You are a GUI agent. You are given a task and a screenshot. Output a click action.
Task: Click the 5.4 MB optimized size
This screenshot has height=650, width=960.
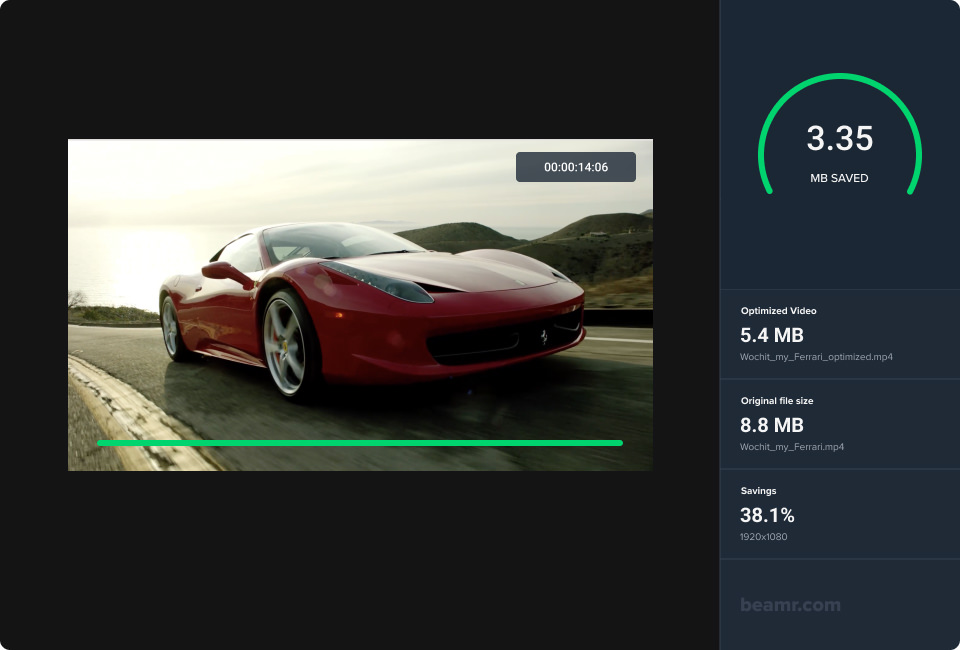click(771, 335)
